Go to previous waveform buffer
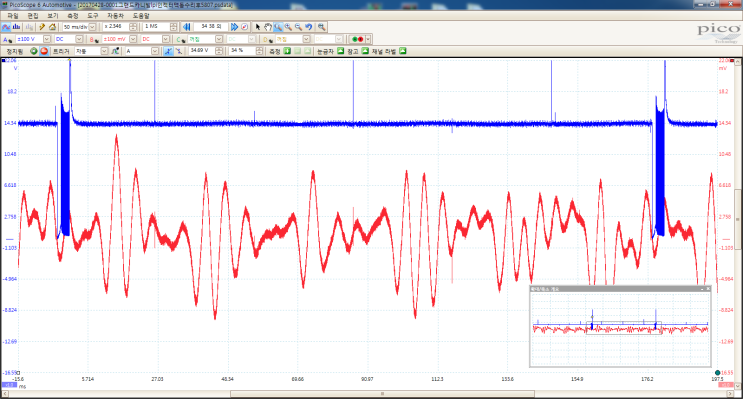This screenshot has height=399, width=743. [x=186, y=27]
